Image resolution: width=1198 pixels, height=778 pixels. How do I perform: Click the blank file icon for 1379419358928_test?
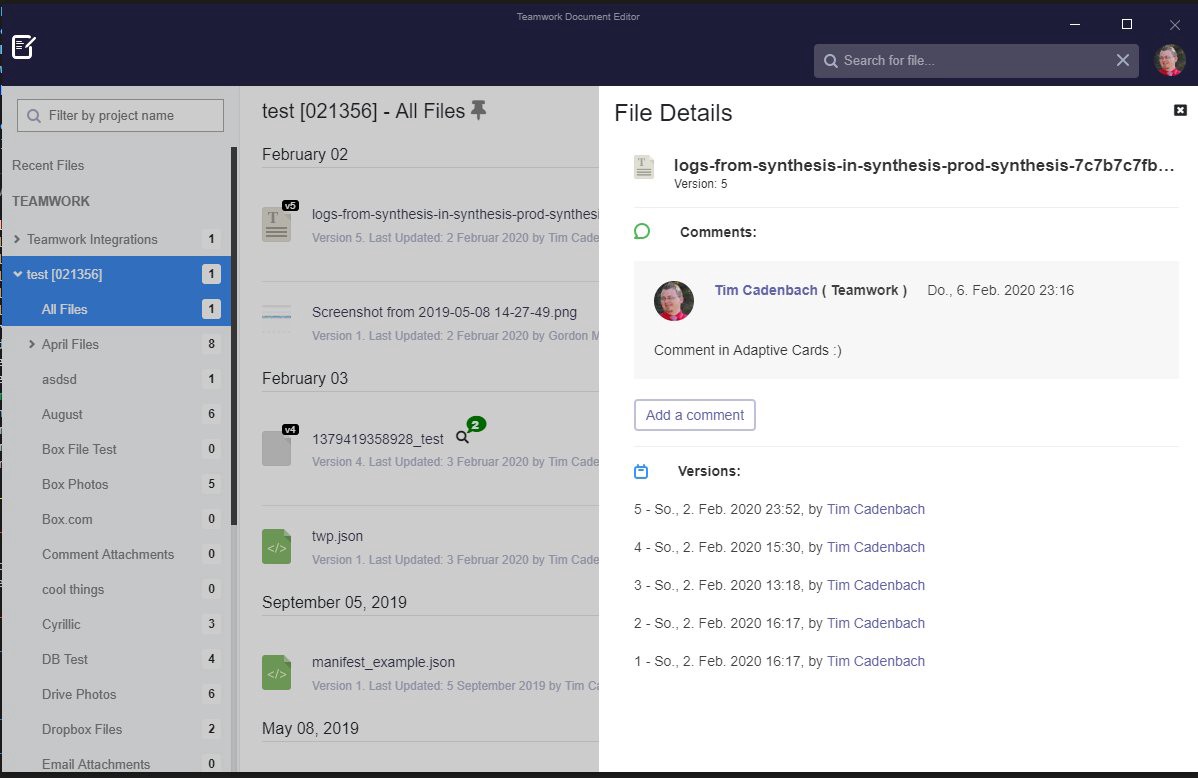click(x=277, y=449)
